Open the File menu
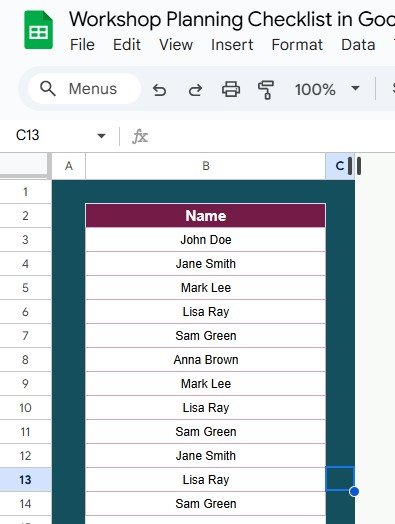The height and width of the screenshot is (524, 395). (82, 45)
